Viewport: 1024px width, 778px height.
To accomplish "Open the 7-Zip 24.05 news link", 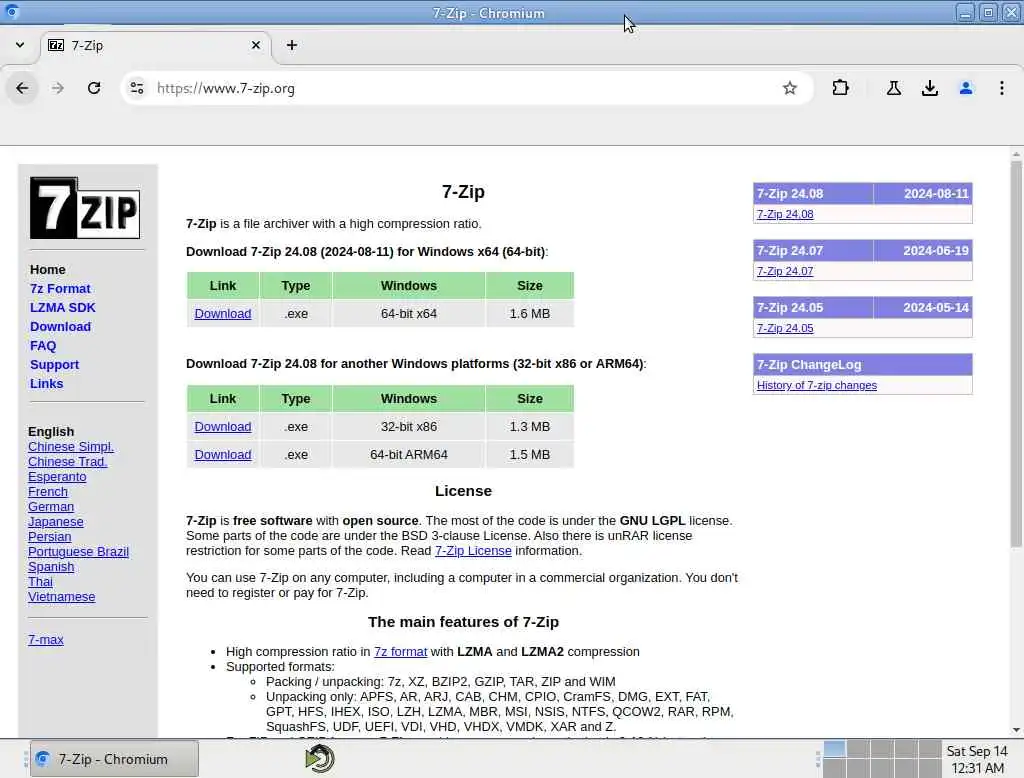I will pos(785,328).
